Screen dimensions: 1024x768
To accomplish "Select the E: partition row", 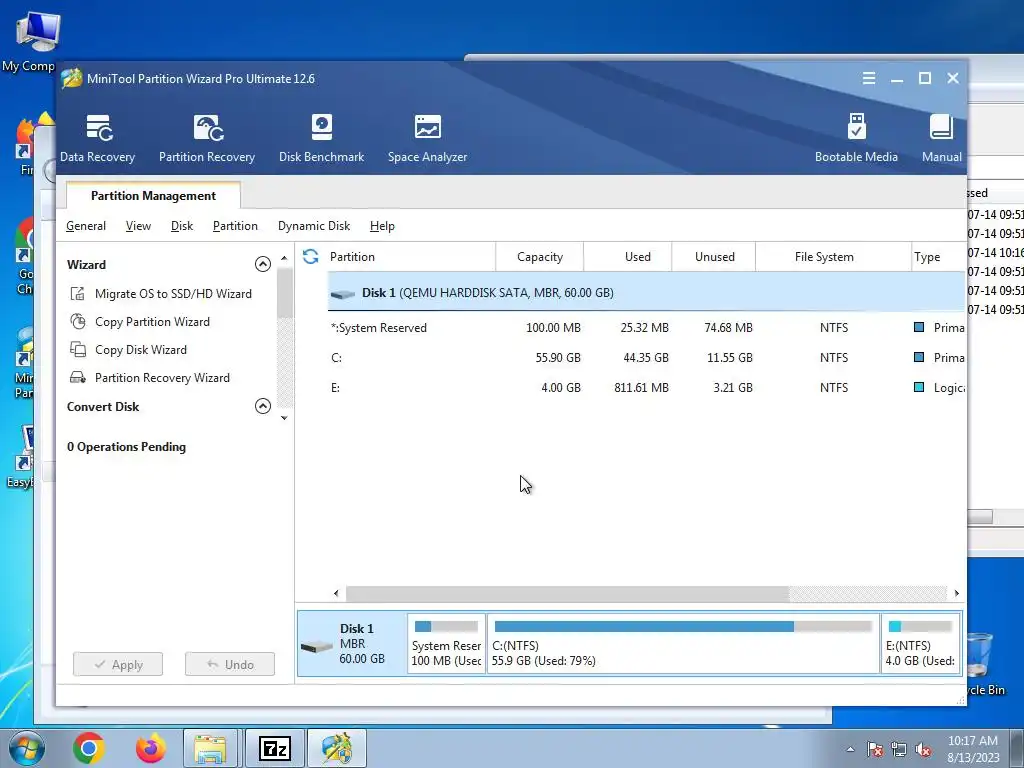I will click(x=647, y=388).
